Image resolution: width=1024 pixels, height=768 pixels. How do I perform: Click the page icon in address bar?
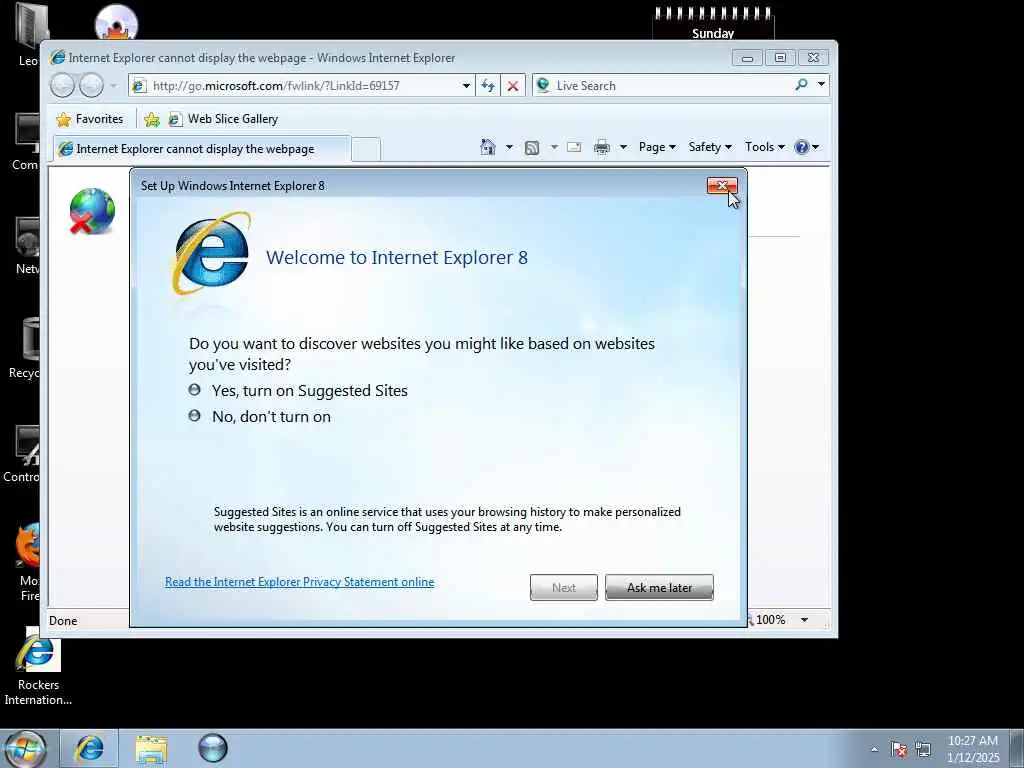click(x=138, y=86)
